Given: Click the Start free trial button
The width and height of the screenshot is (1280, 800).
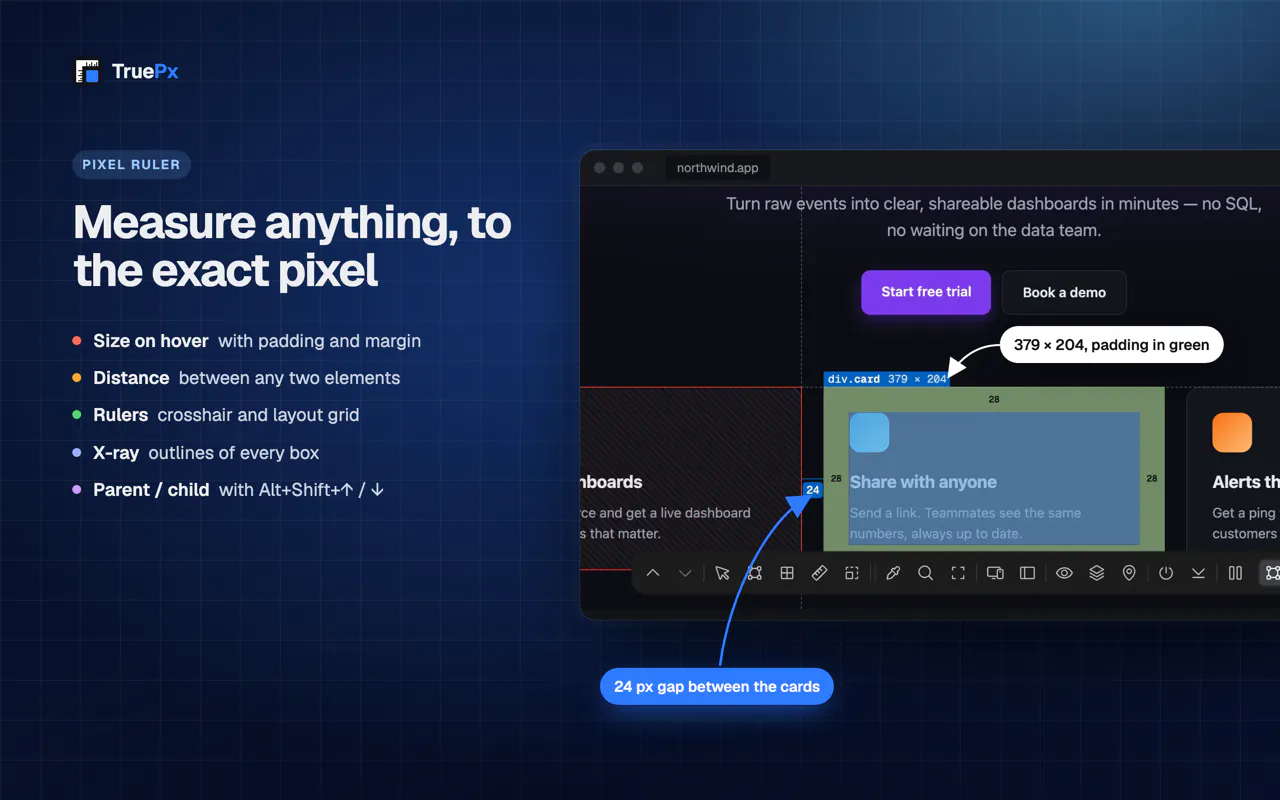Looking at the screenshot, I should click(x=926, y=292).
